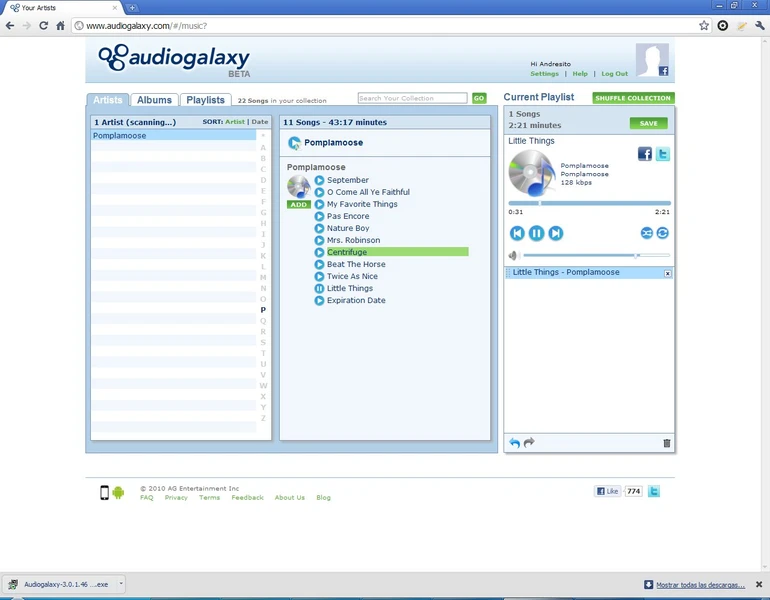Image resolution: width=770 pixels, height=600 pixels.
Task: Open the Android app icon in footer
Action: pos(118,492)
